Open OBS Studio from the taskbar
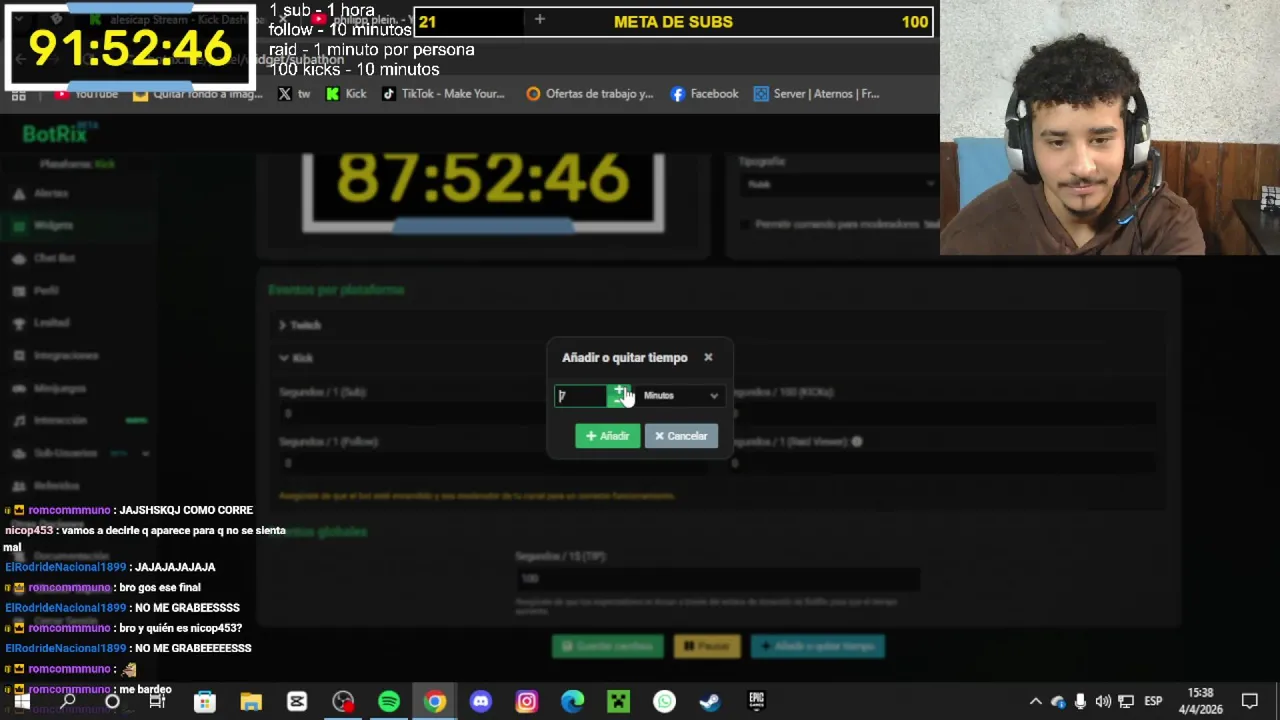Viewport: 1280px width, 720px height. pyautogui.click(x=343, y=702)
